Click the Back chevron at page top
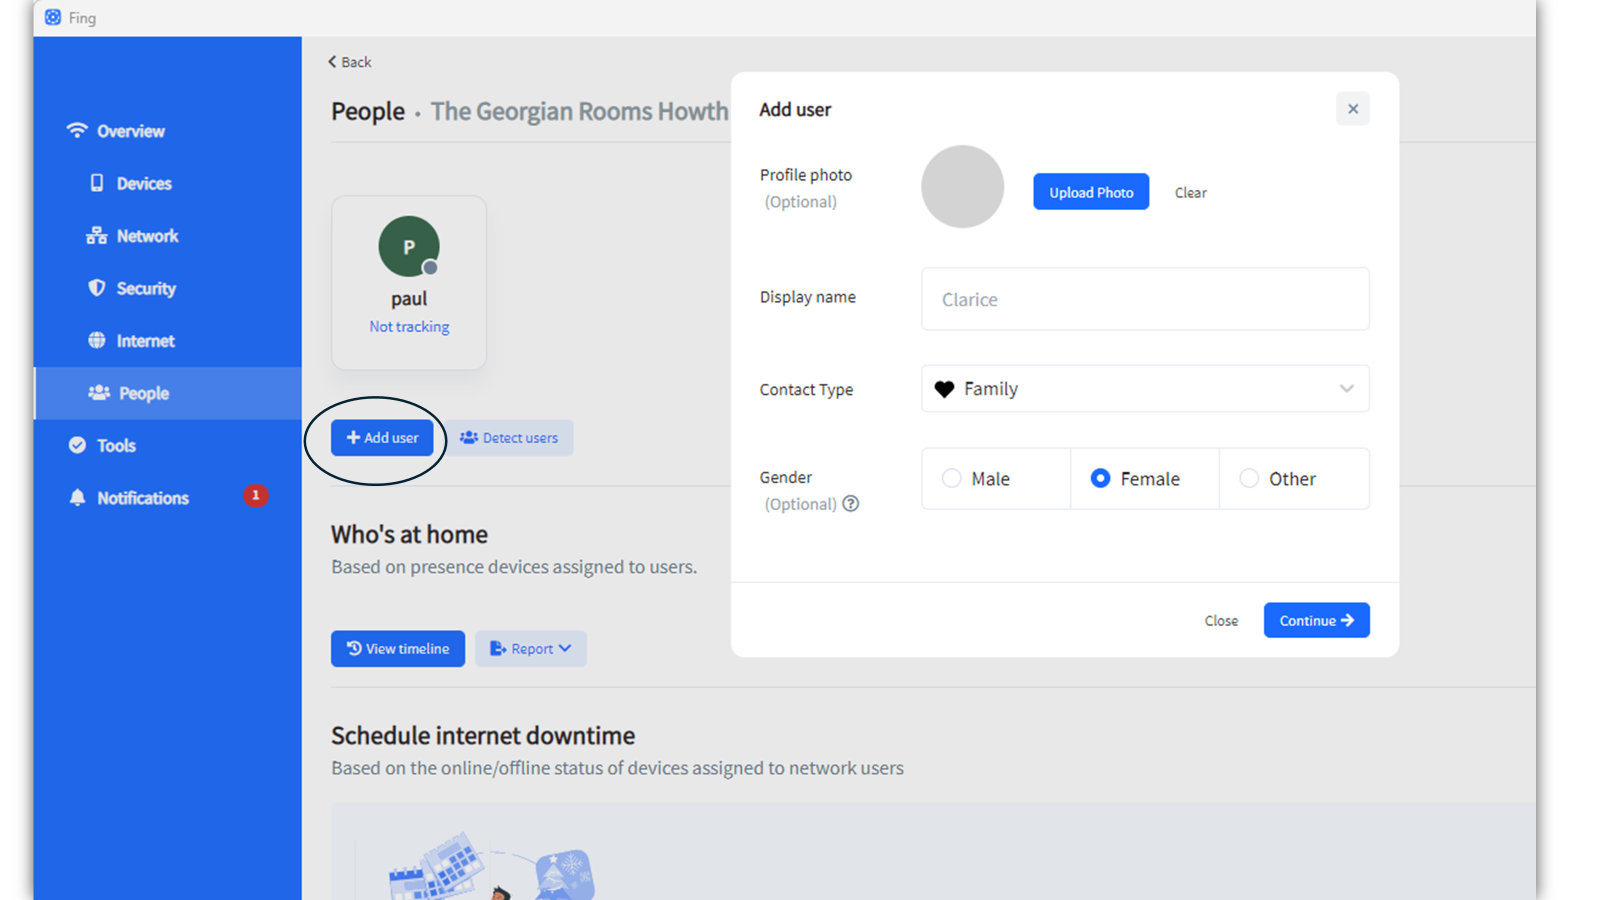This screenshot has width=1600, height=900. pos(332,62)
